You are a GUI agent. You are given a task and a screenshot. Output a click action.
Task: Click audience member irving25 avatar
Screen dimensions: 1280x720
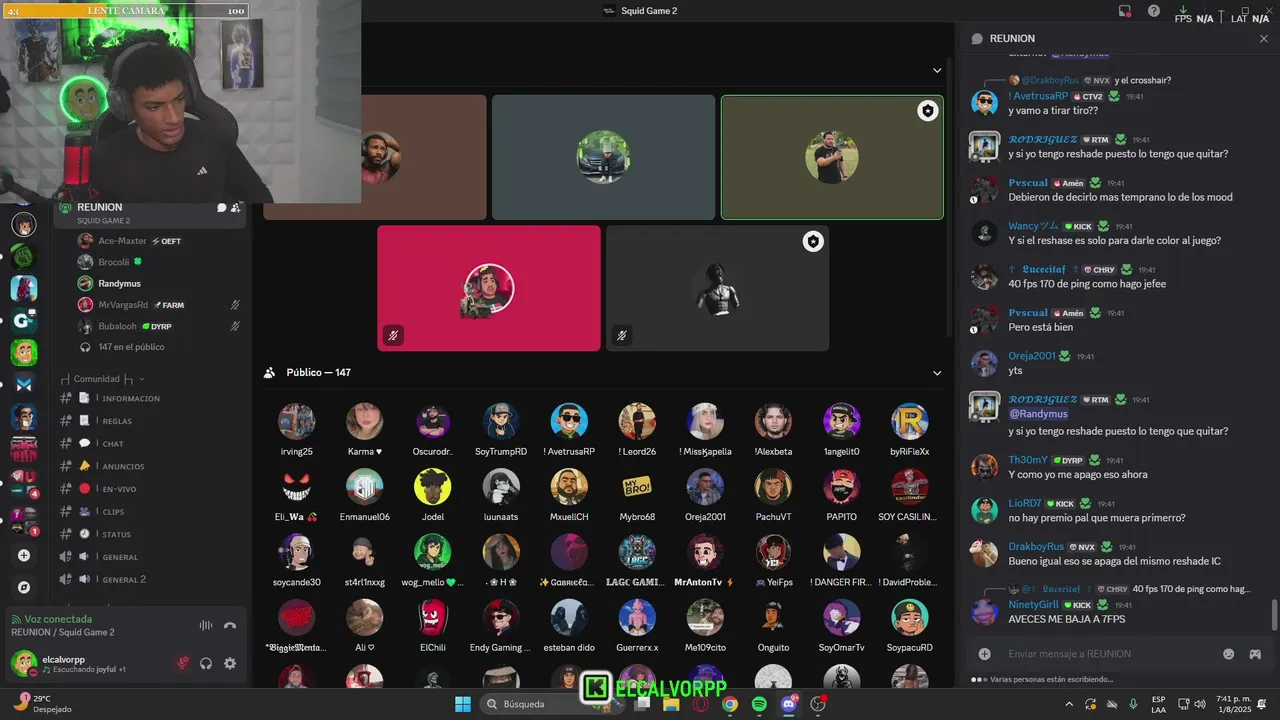(x=296, y=421)
